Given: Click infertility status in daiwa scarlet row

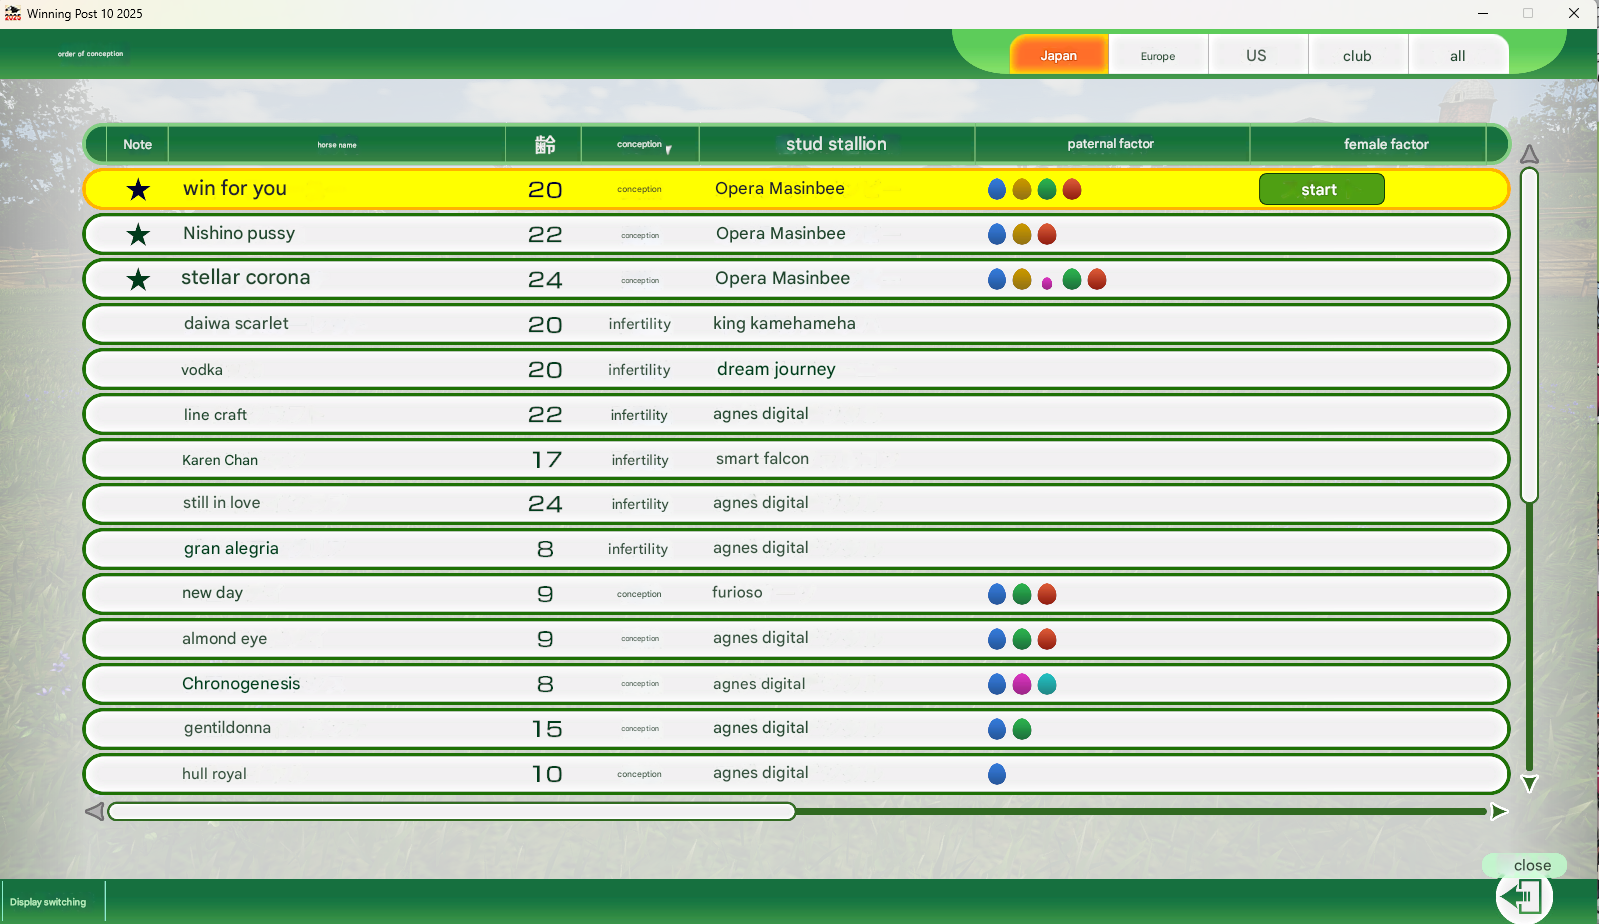Looking at the screenshot, I should pyautogui.click(x=639, y=324).
